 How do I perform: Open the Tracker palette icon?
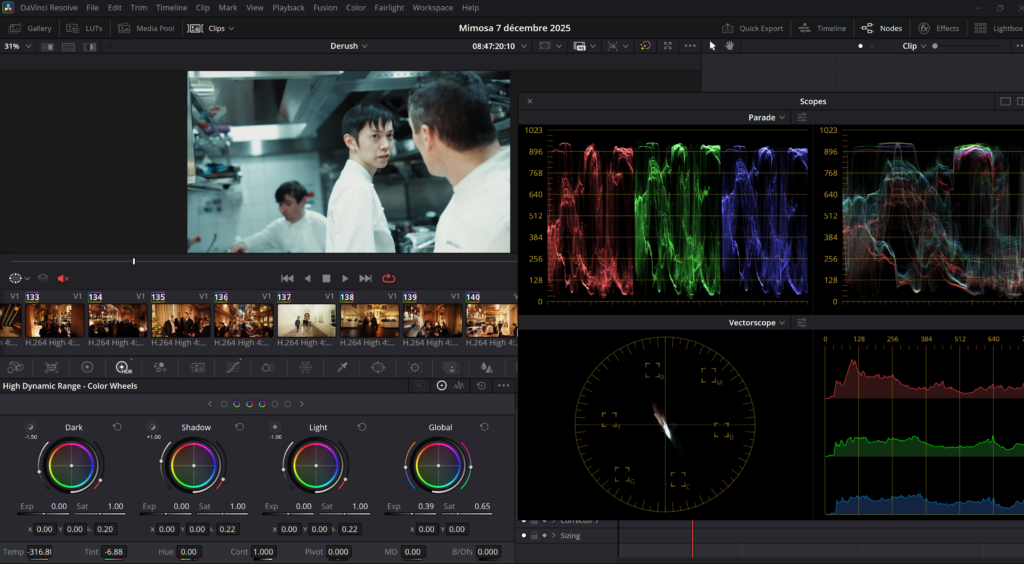tap(414, 367)
